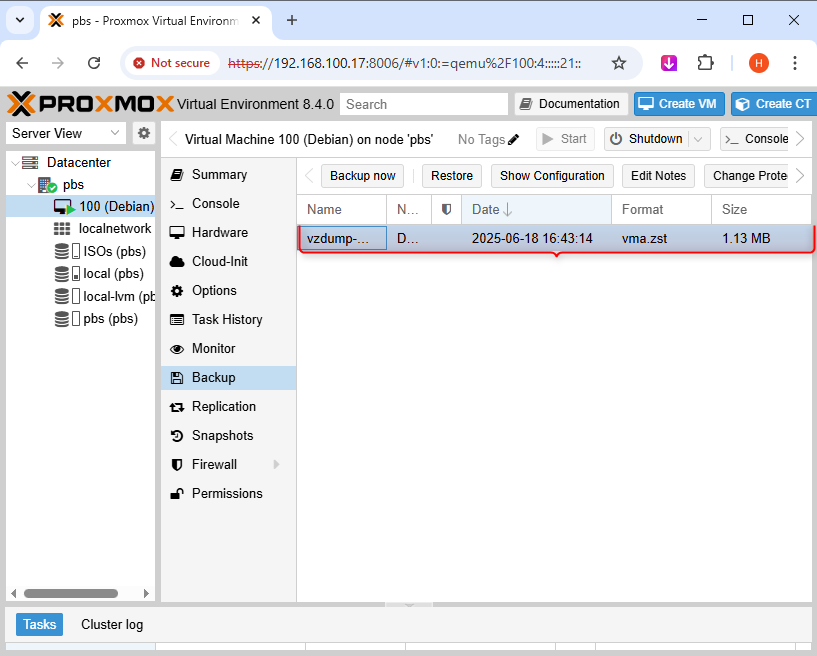This screenshot has width=817, height=656.
Task: Open the Chrome tab search dropdown
Action: [x=20, y=20]
